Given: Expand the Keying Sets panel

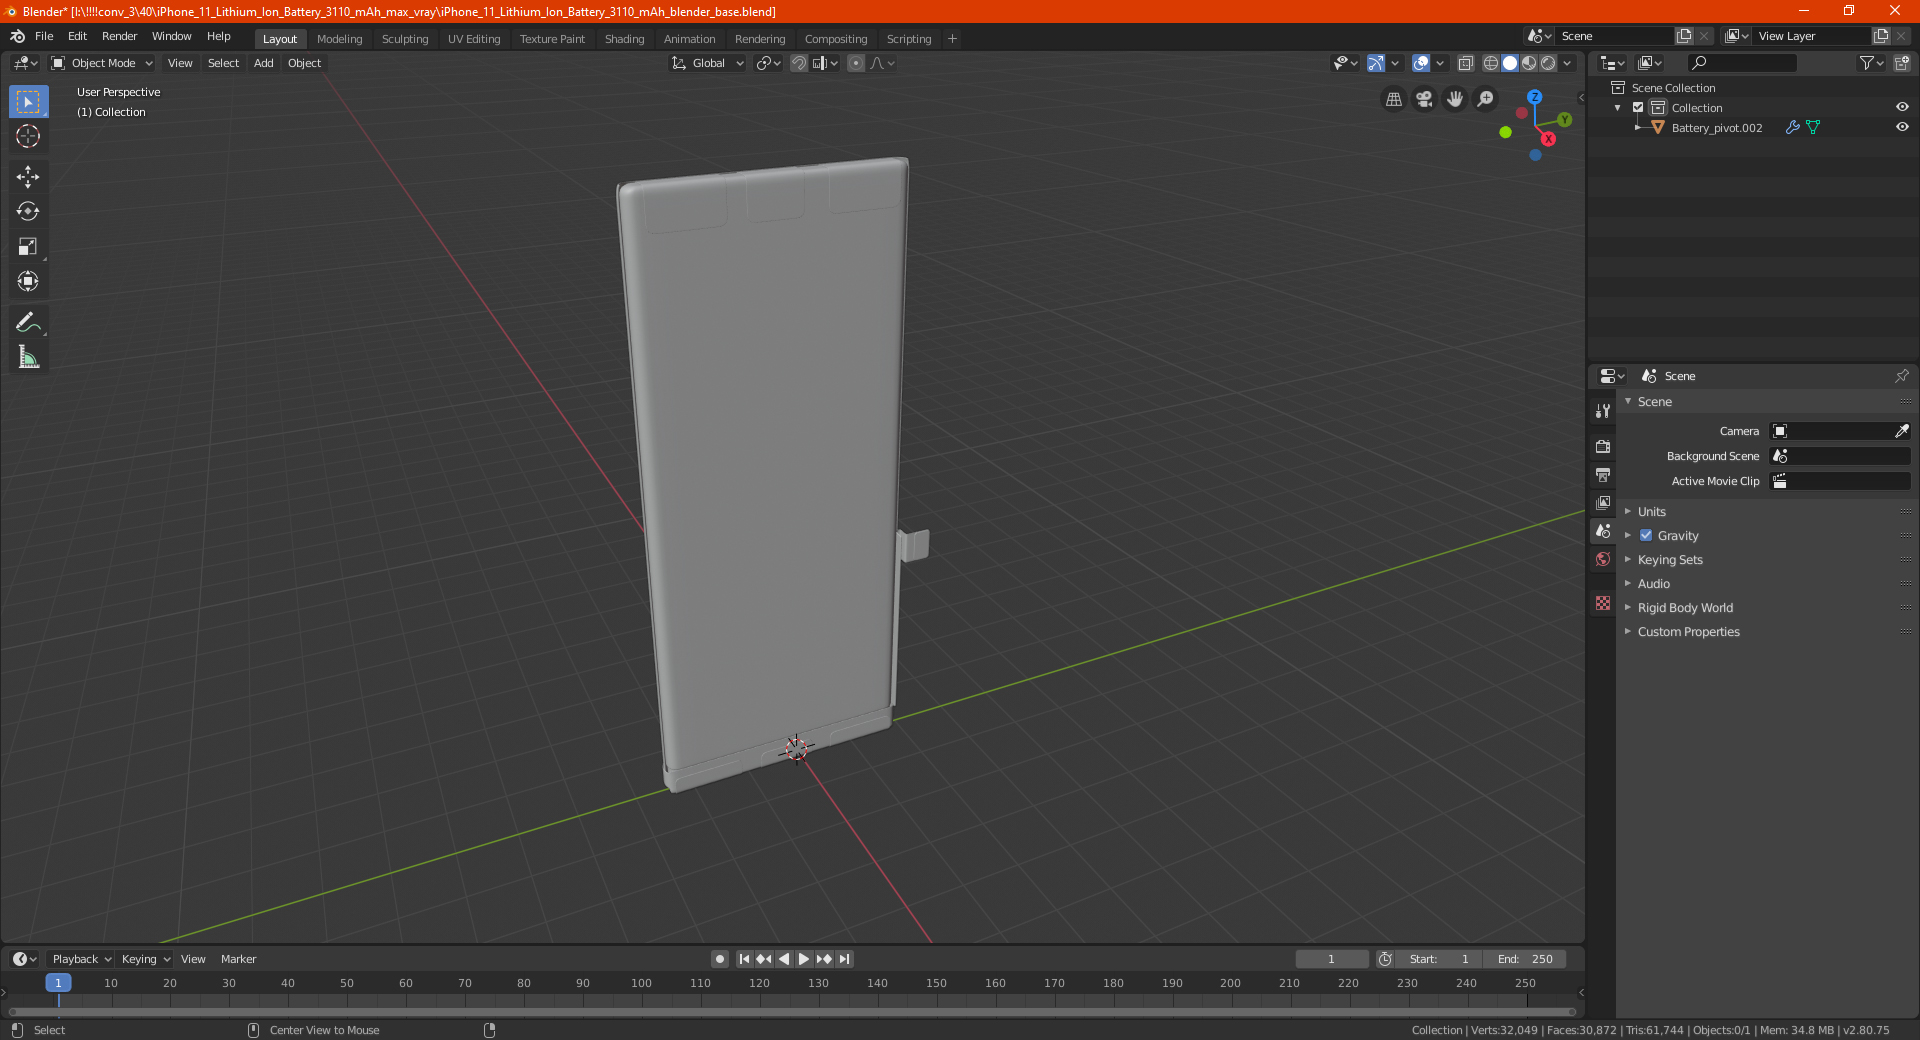Looking at the screenshot, I should (1670, 559).
